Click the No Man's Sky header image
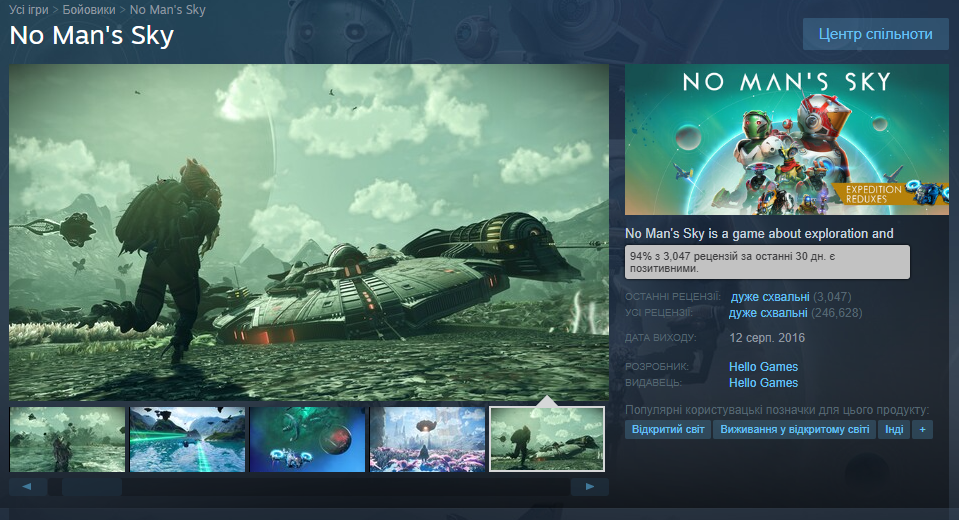959x520 pixels. [x=787, y=139]
